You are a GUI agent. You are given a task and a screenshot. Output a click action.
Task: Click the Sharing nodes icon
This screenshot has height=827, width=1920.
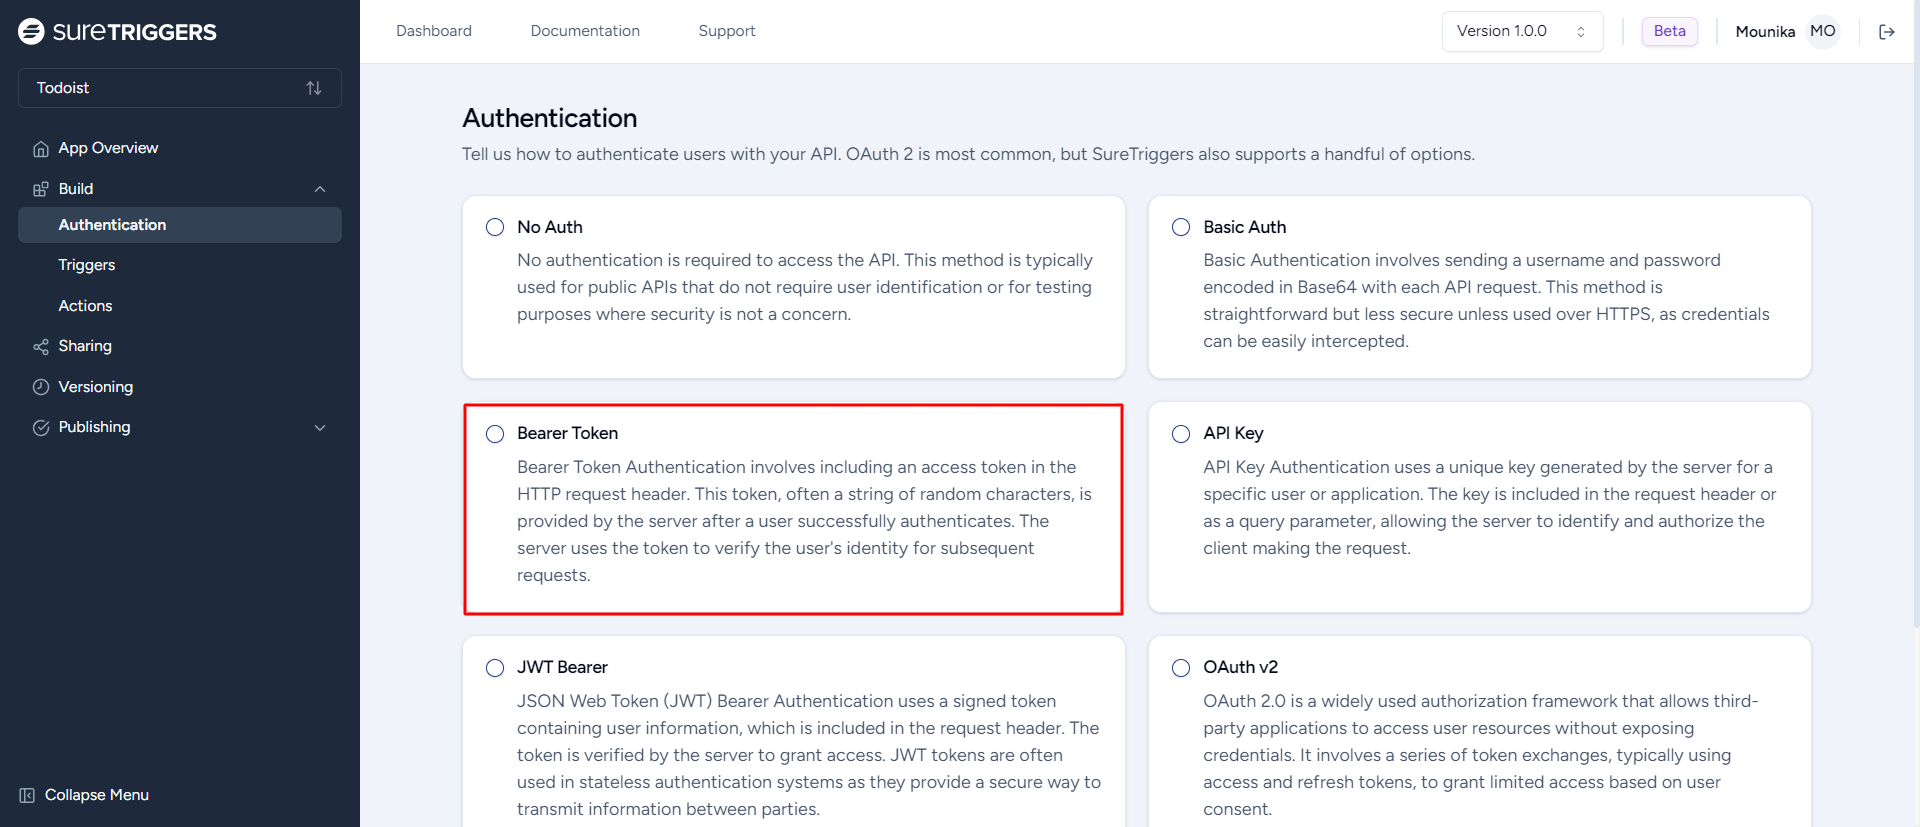41,347
